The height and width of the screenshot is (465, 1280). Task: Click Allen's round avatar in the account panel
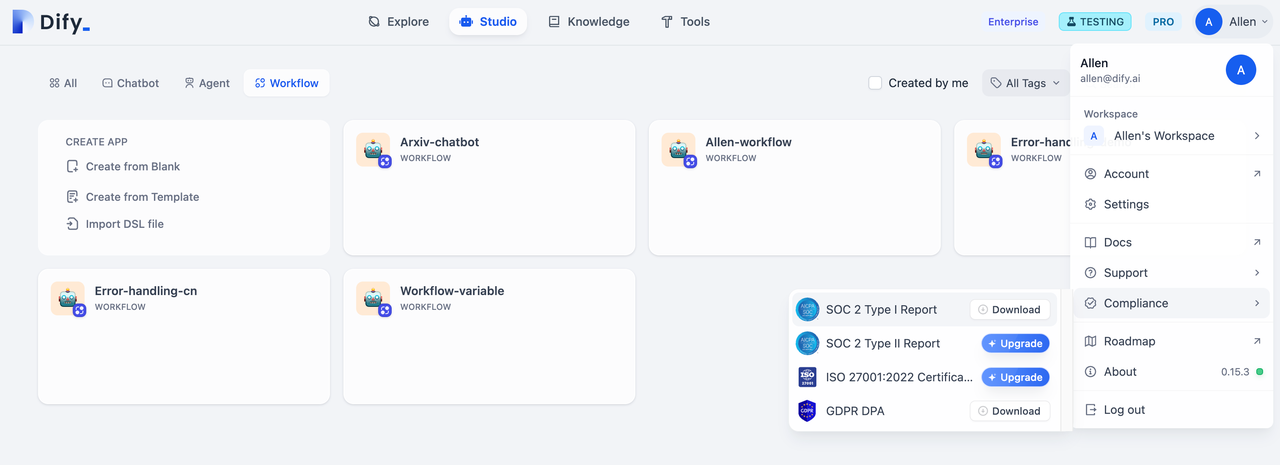click(x=1240, y=70)
